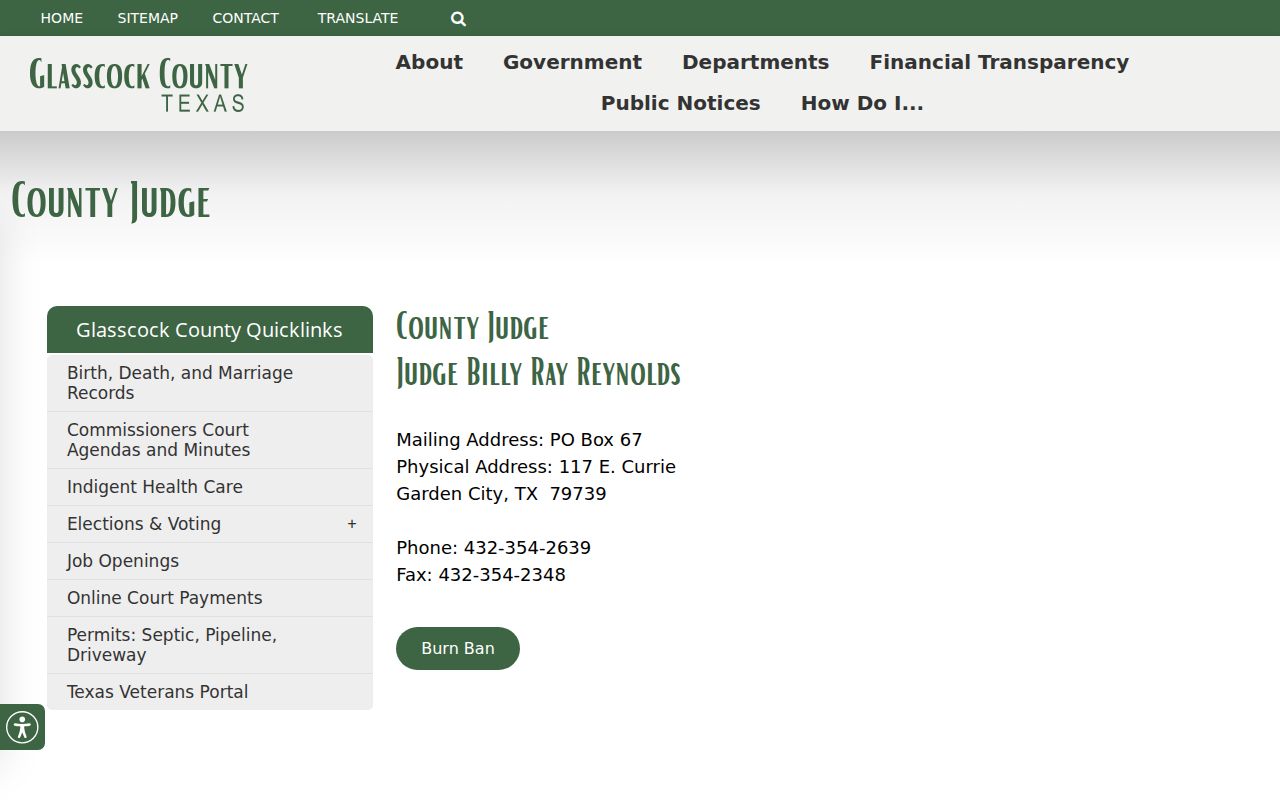Screen dimensions: 1280x800
Task: Visit the Contact page link
Action: [246, 18]
